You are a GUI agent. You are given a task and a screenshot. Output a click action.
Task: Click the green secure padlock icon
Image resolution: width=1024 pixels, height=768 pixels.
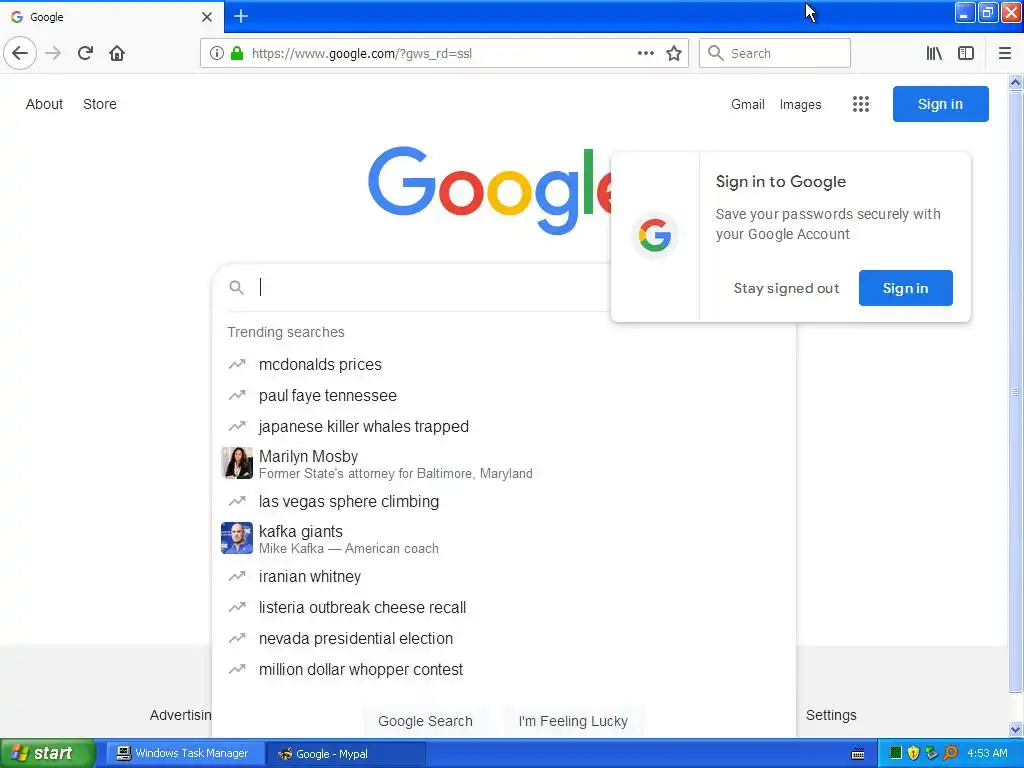pyautogui.click(x=237, y=53)
